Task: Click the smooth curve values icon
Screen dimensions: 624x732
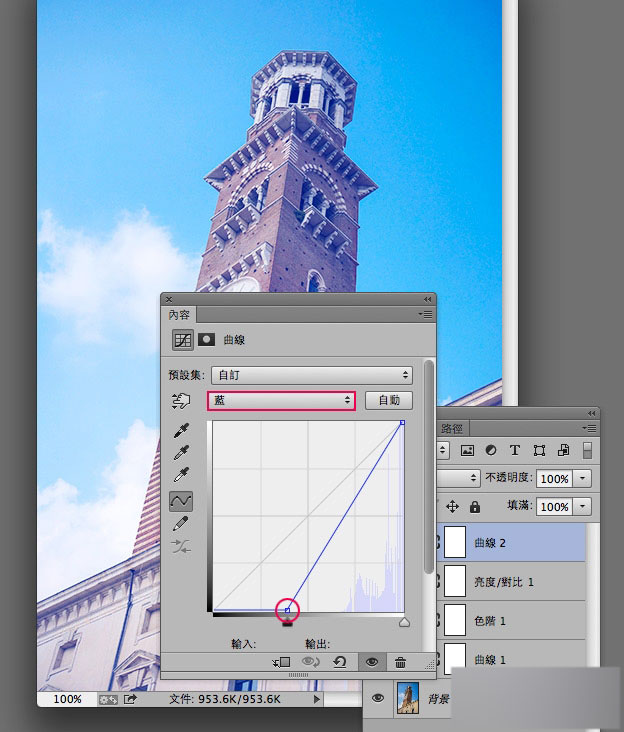Action: coord(181,546)
